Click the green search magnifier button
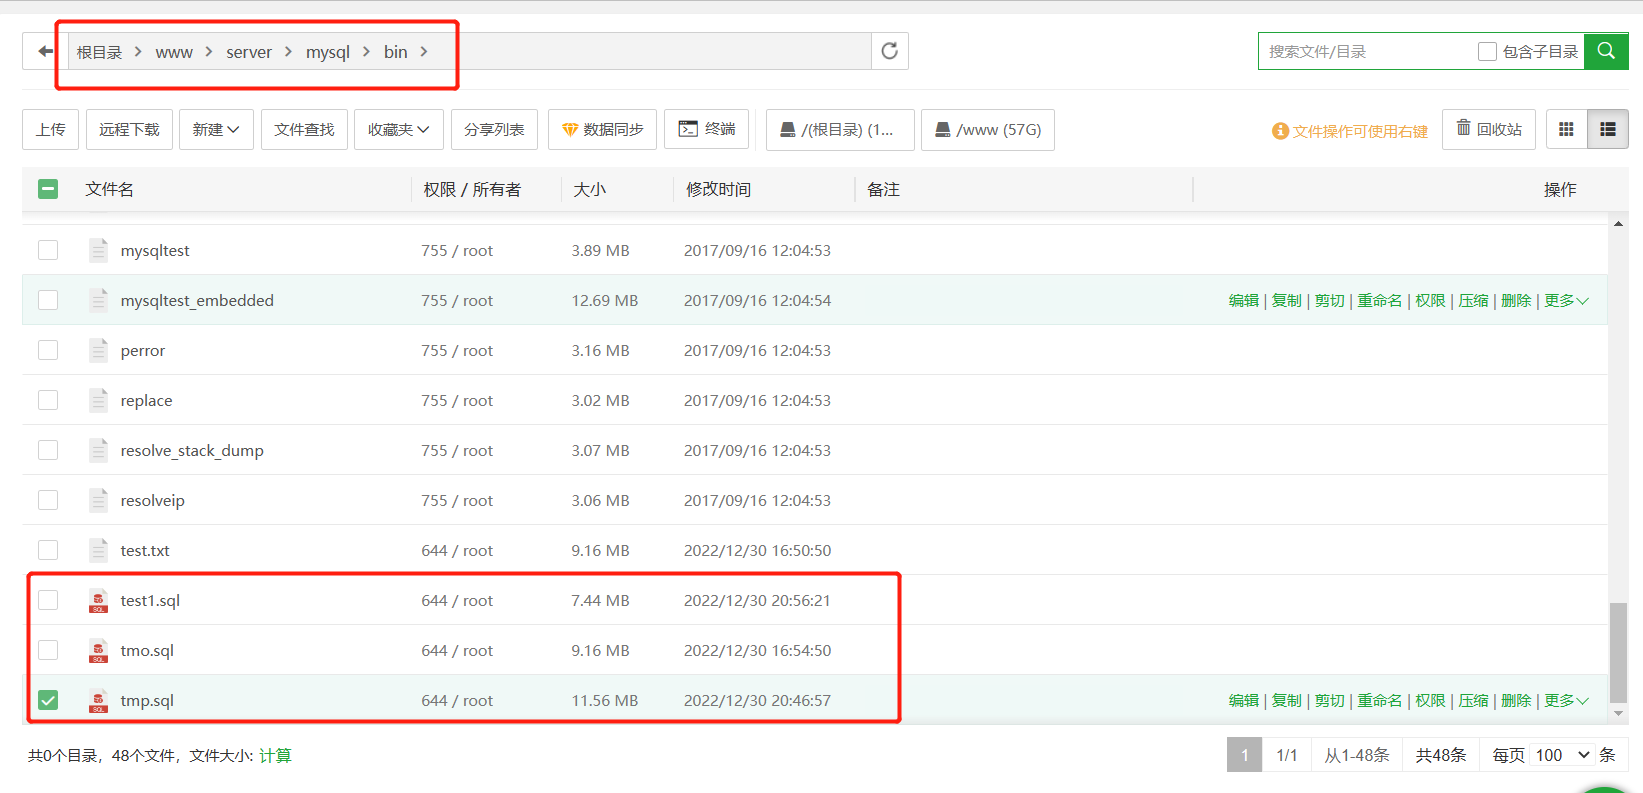Image resolution: width=1643 pixels, height=793 pixels. [x=1606, y=51]
